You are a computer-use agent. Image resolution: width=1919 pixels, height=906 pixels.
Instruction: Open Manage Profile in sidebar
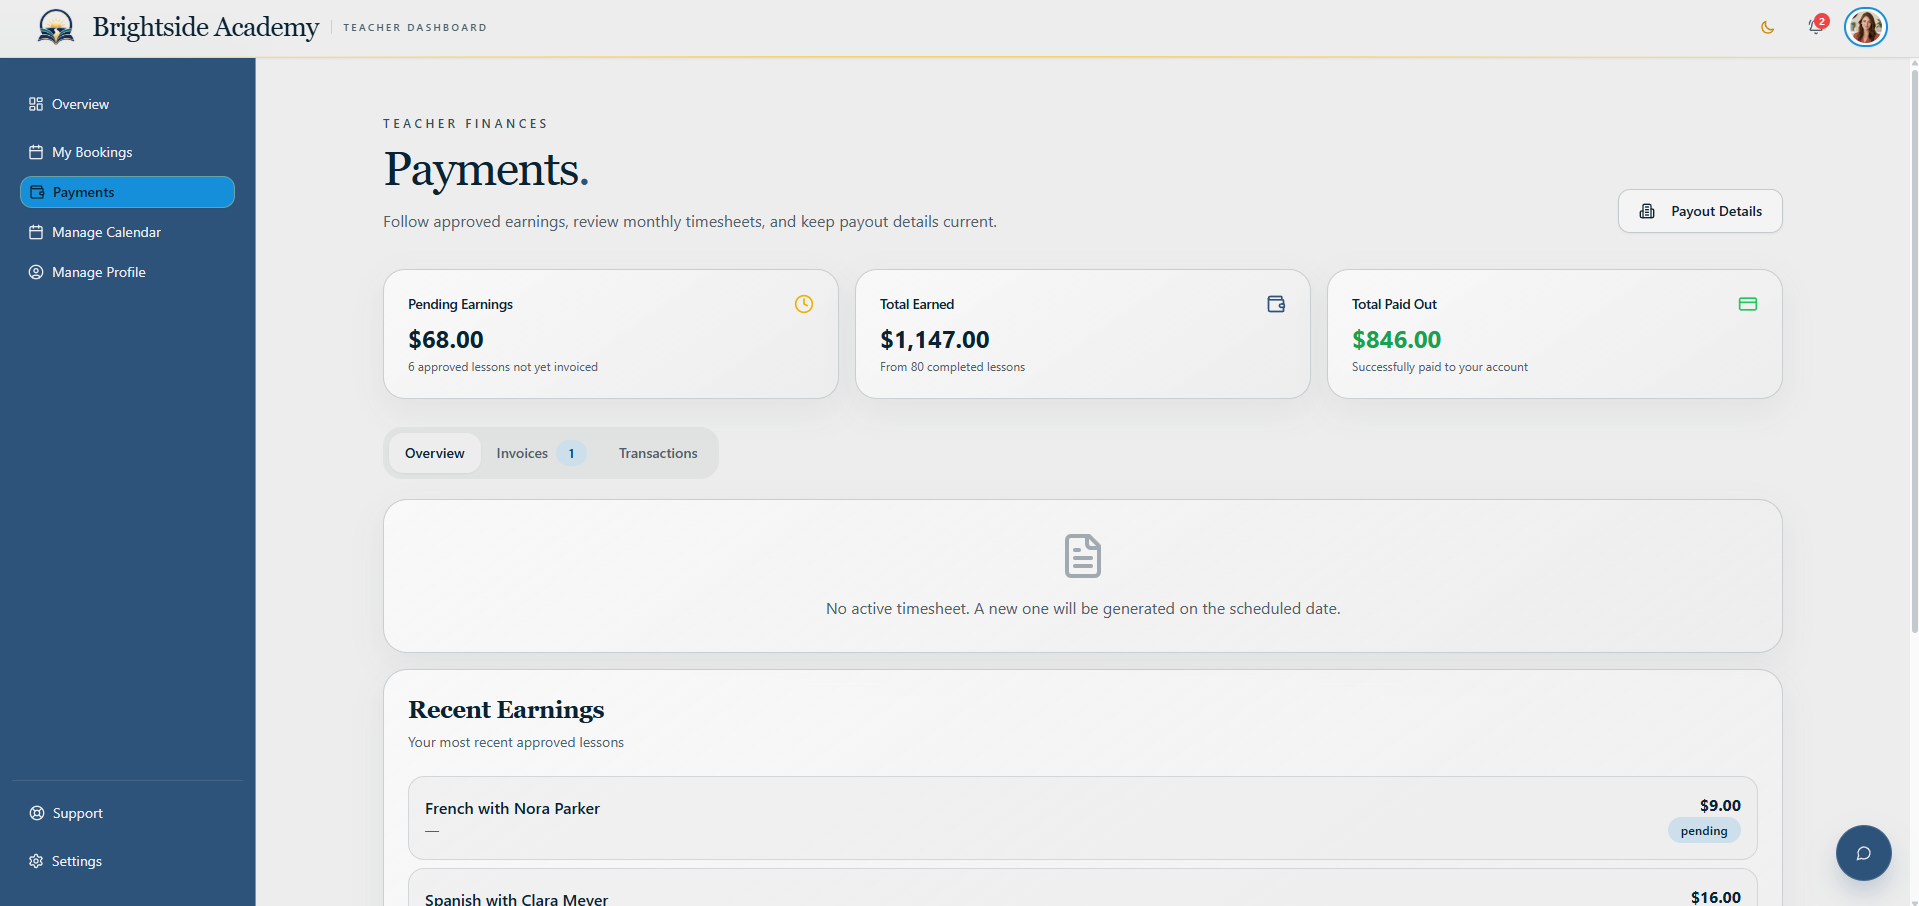click(127, 272)
